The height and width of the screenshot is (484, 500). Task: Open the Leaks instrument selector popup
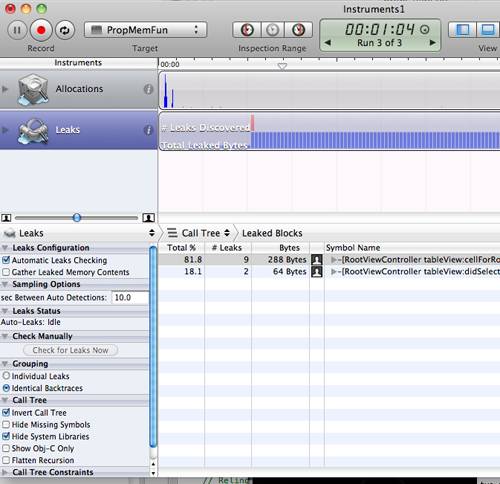pyautogui.click(x=79, y=233)
